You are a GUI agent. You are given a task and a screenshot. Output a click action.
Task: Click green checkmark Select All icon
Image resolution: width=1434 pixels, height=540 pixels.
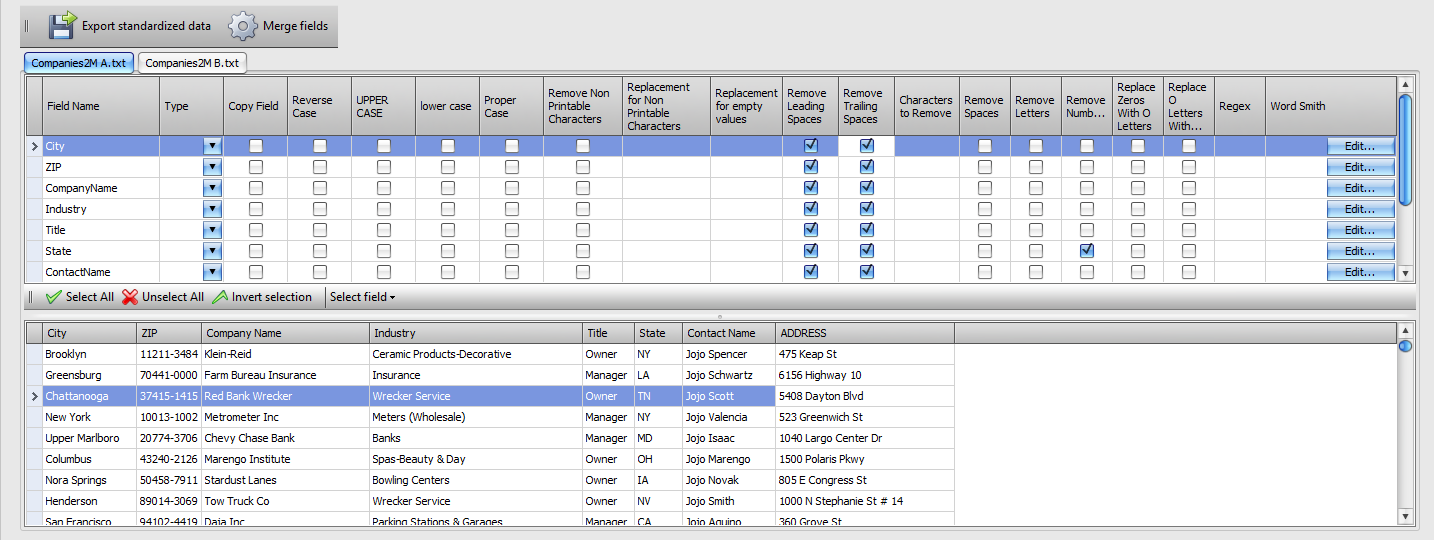click(54, 297)
